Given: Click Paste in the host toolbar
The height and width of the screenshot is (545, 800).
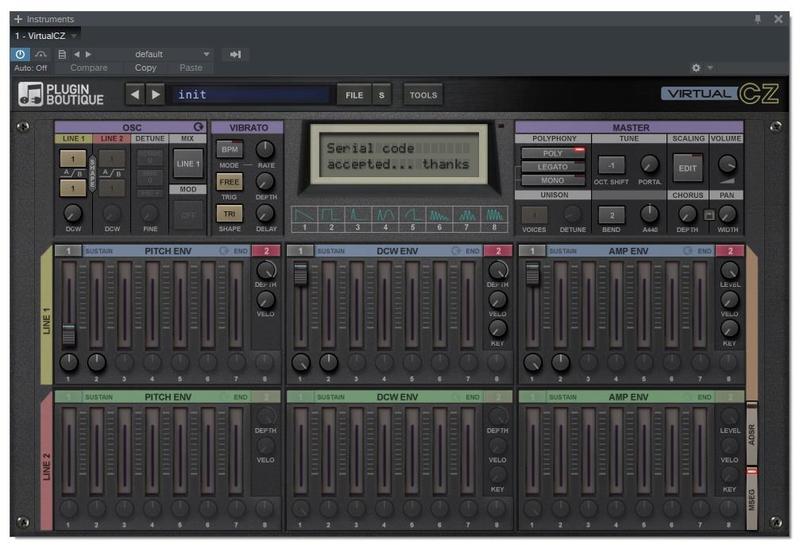Looking at the screenshot, I should pyautogui.click(x=191, y=68).
